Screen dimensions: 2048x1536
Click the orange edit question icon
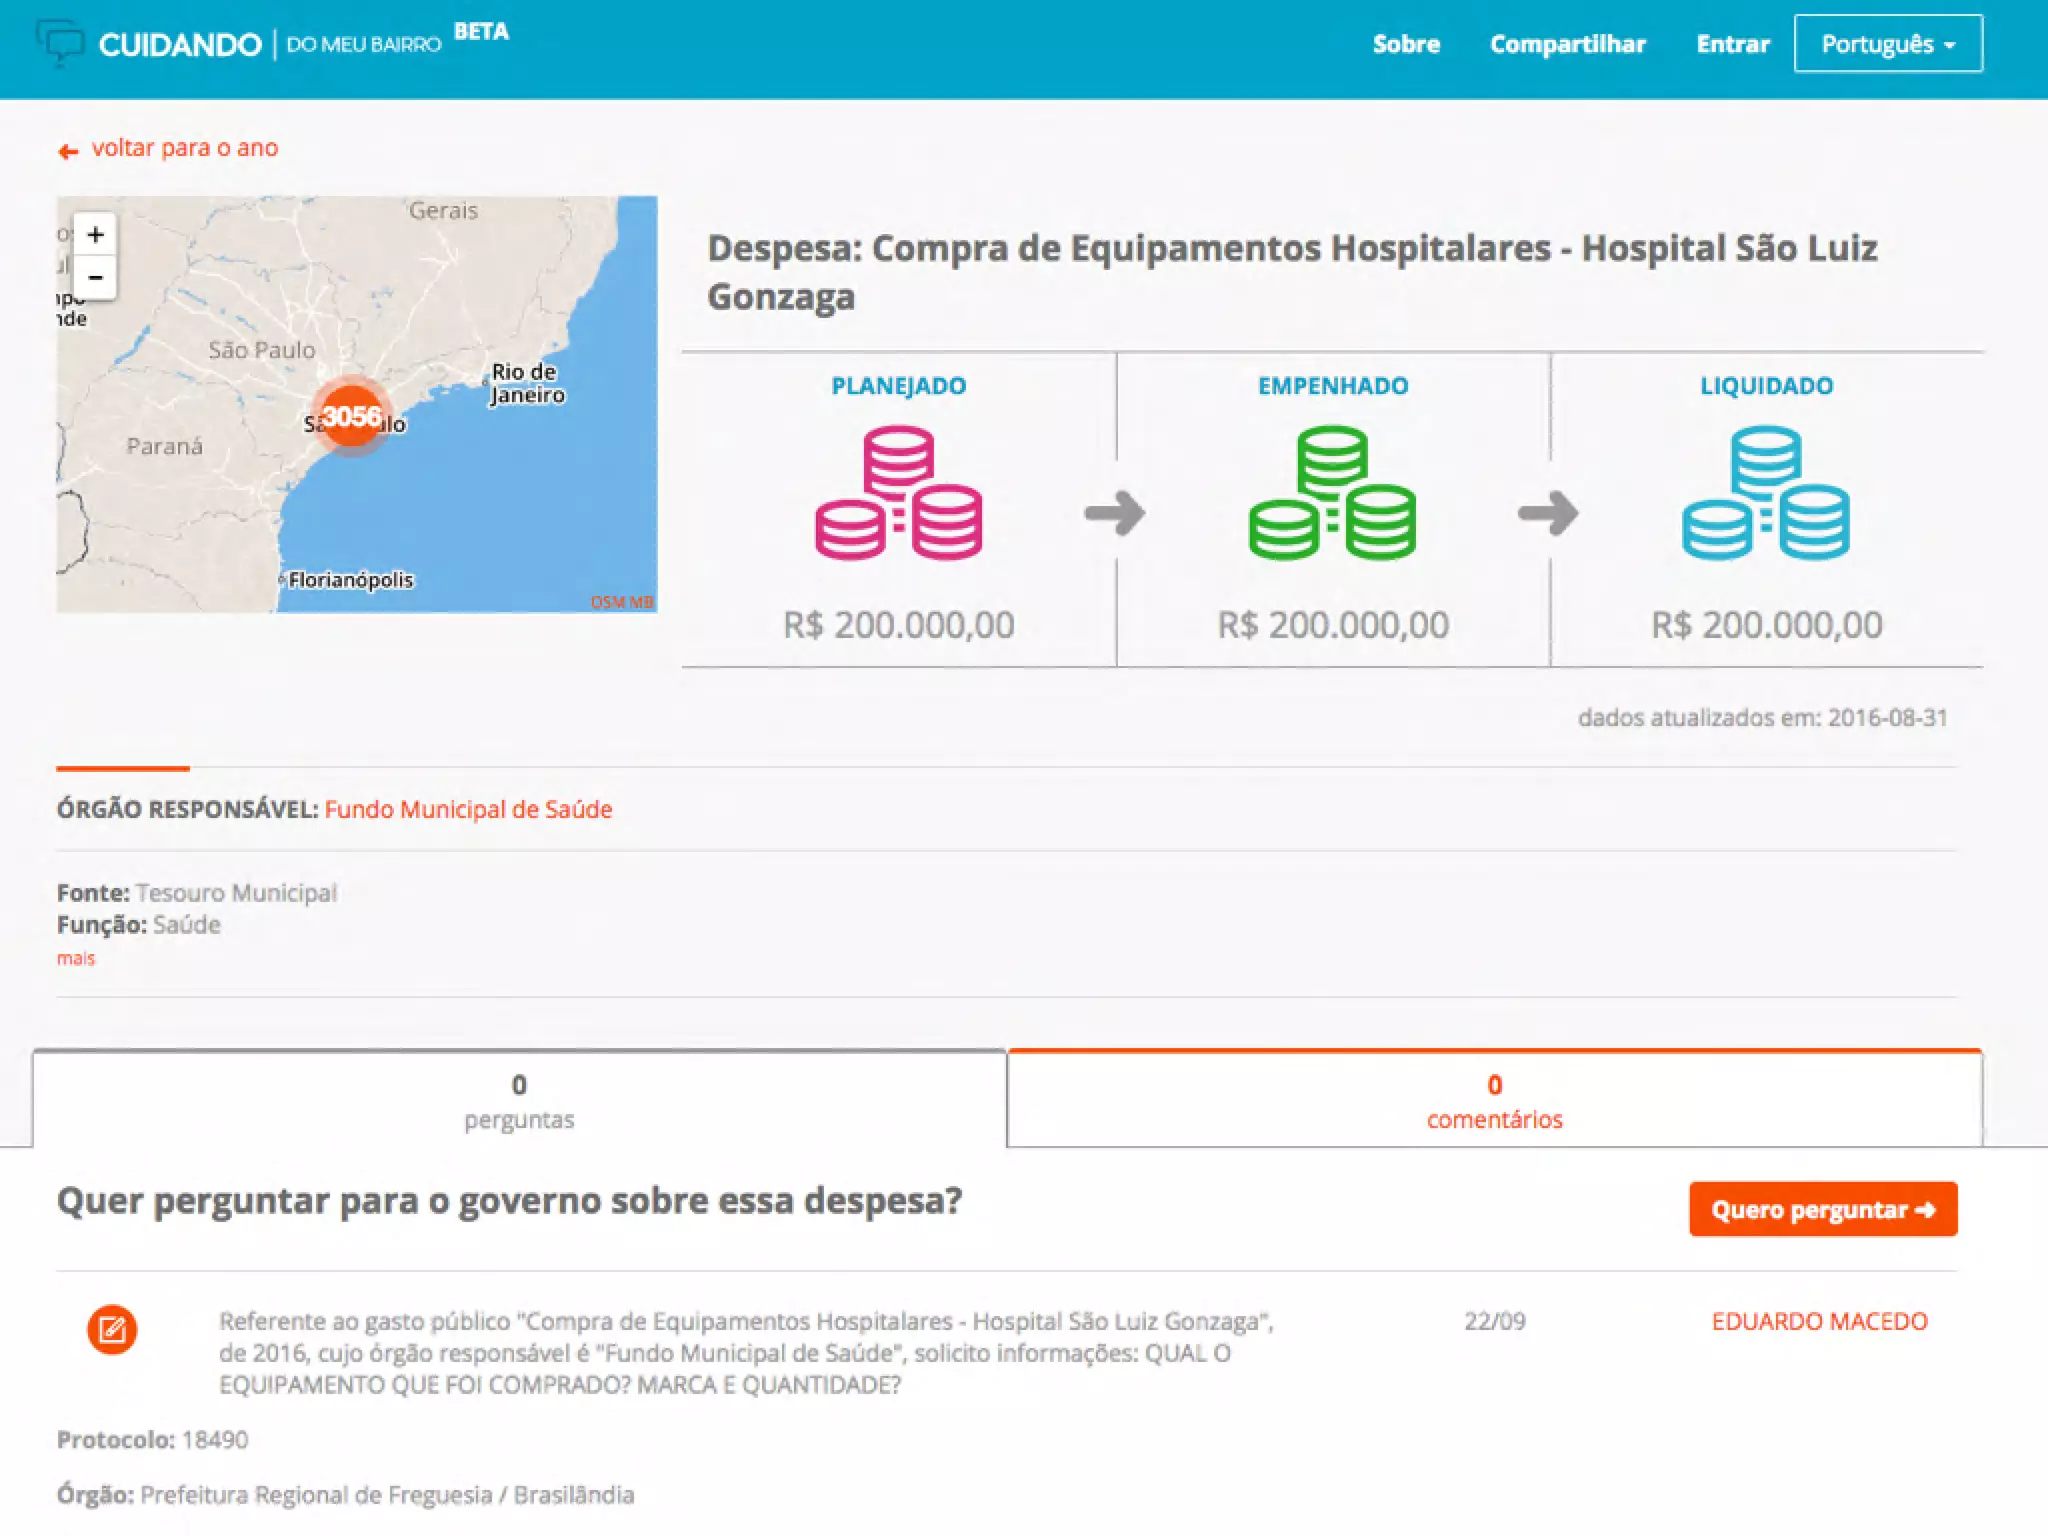112,1329
